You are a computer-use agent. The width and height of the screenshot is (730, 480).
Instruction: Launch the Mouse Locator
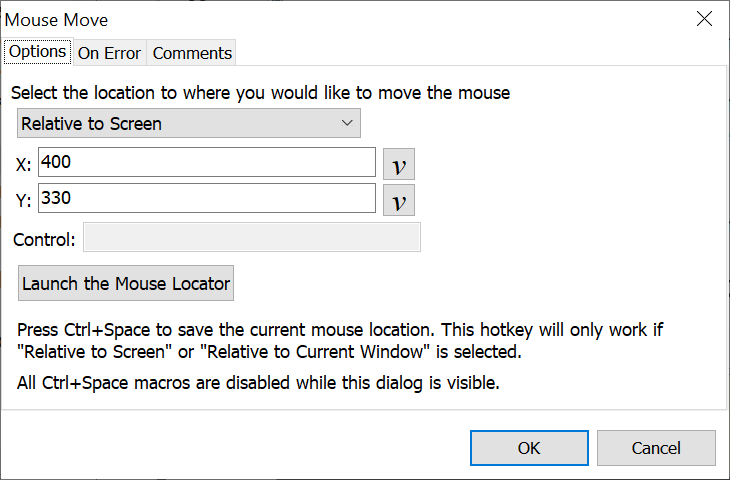coord(126,283)
